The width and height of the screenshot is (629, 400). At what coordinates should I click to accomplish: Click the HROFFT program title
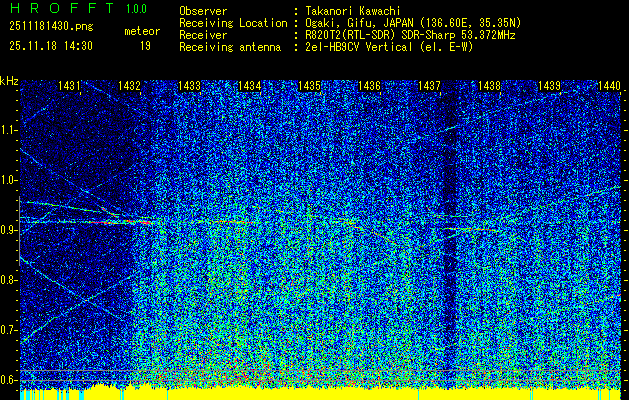point(62,8)
